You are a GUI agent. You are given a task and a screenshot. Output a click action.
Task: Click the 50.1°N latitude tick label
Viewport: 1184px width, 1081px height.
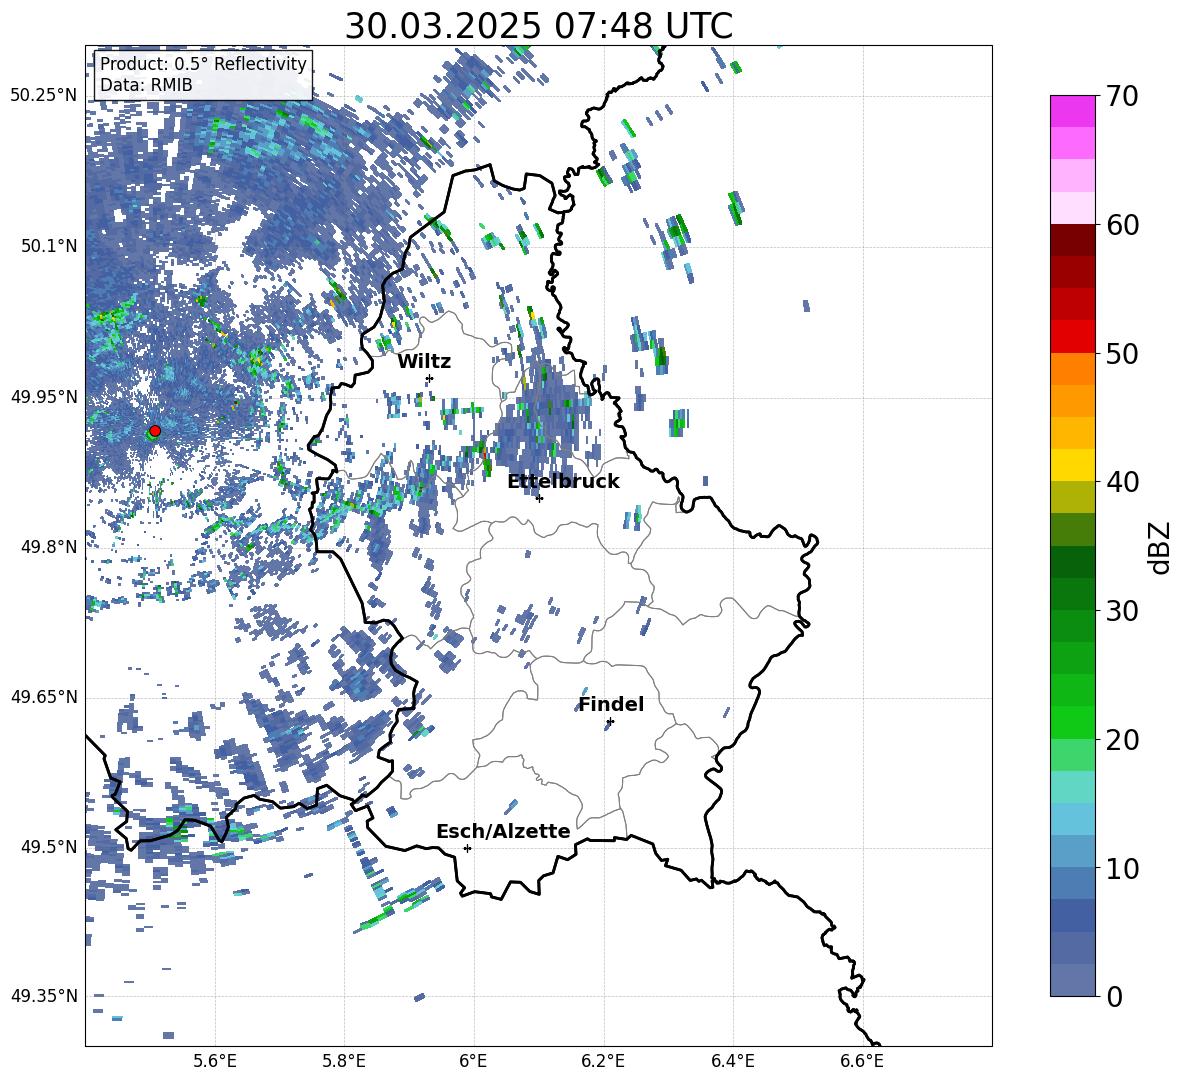tap(49, 246)
